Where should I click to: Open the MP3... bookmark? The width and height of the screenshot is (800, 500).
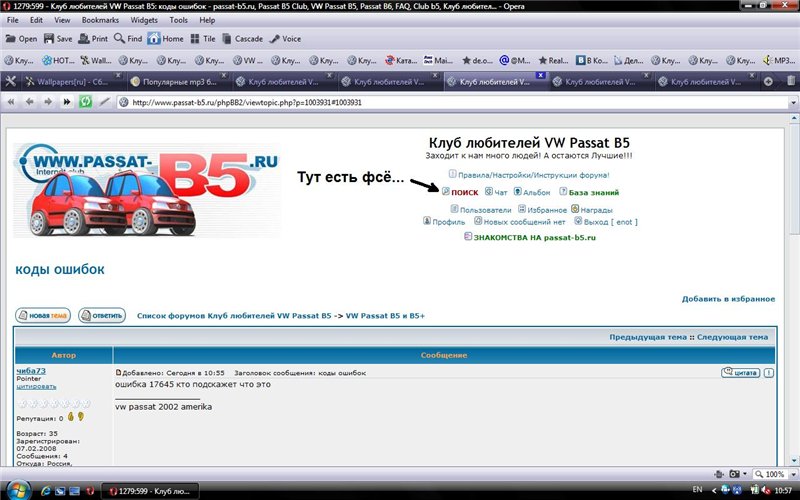(x=779, y=60)
